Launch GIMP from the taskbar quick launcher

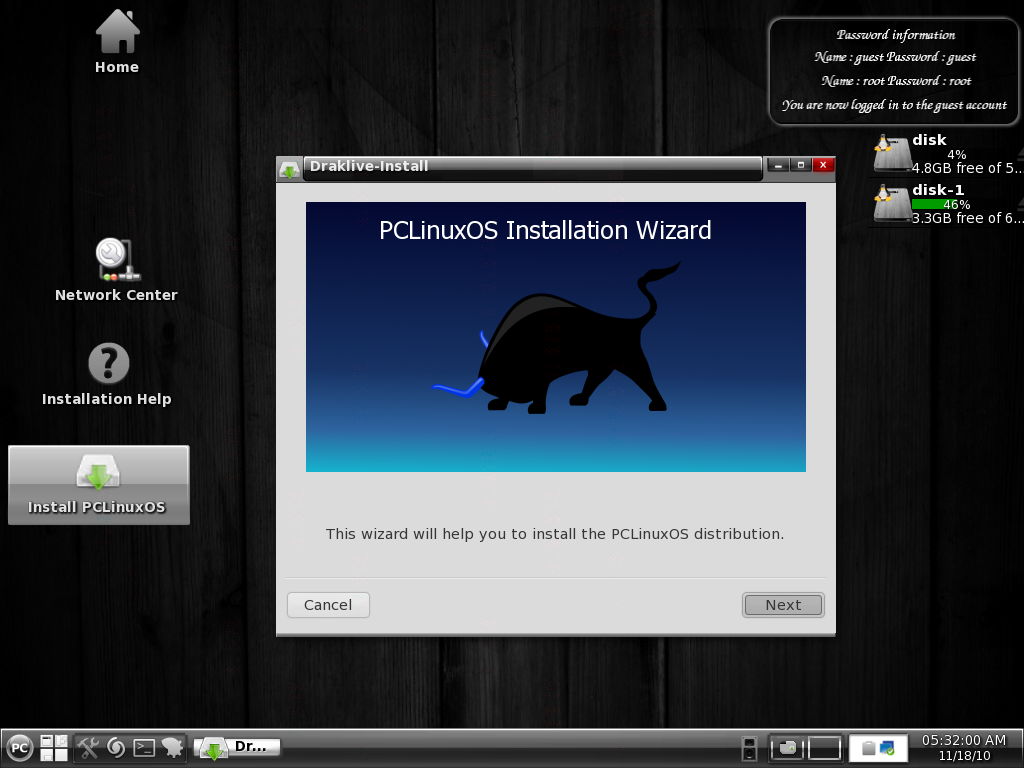tap(172, 747)
